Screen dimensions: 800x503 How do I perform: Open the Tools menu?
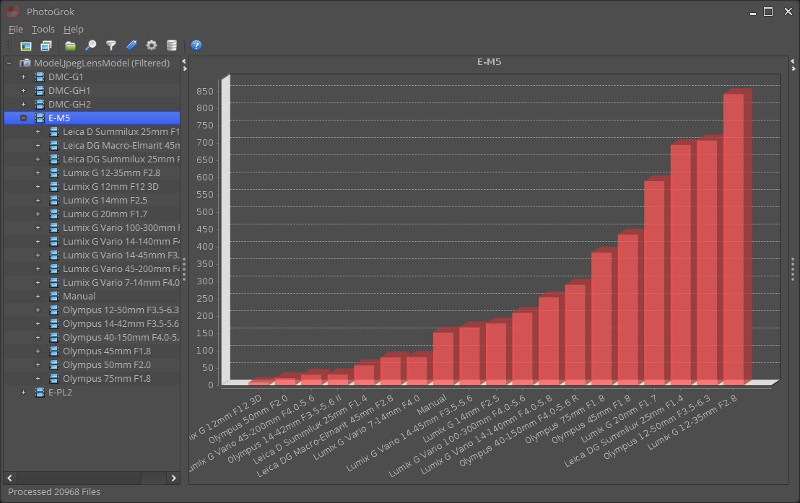click(x=43, y=29)
